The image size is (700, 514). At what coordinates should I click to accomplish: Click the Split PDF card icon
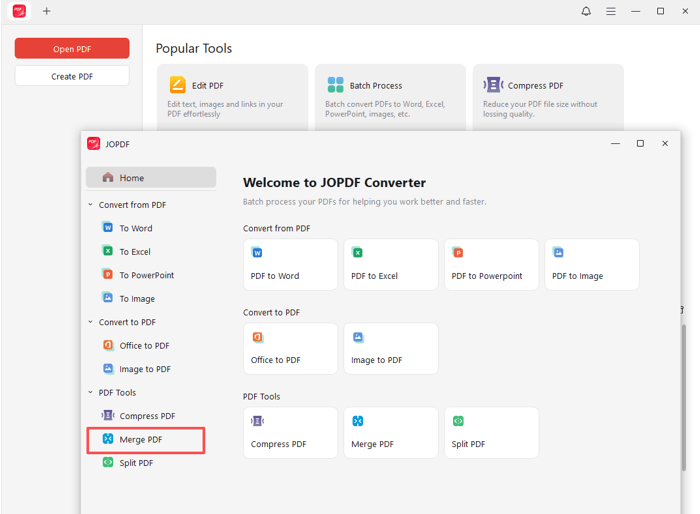[x=458, y=421]
